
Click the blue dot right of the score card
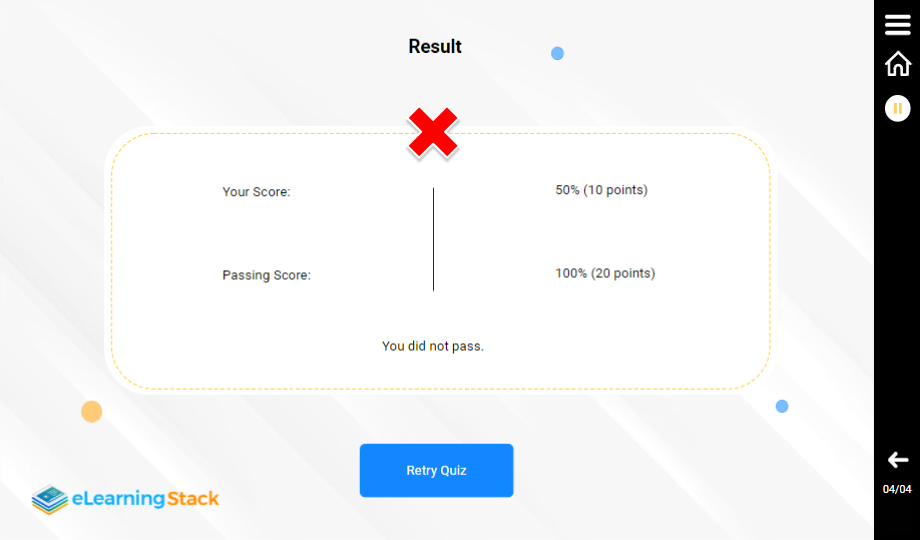pos(782,406)
